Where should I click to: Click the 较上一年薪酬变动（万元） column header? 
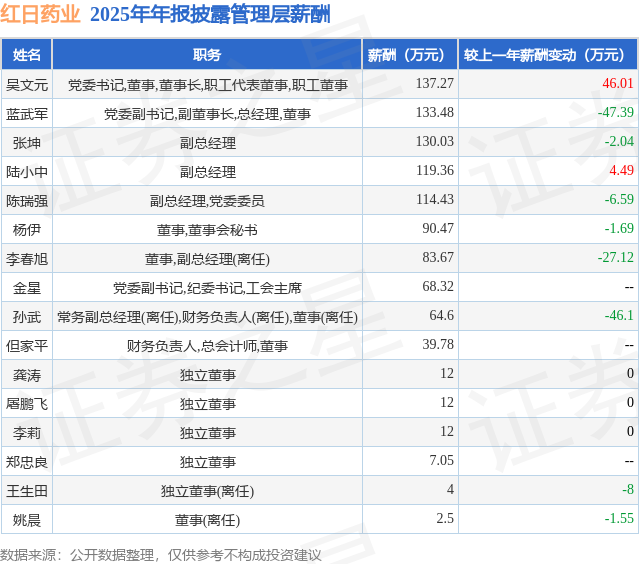(549, 55)
